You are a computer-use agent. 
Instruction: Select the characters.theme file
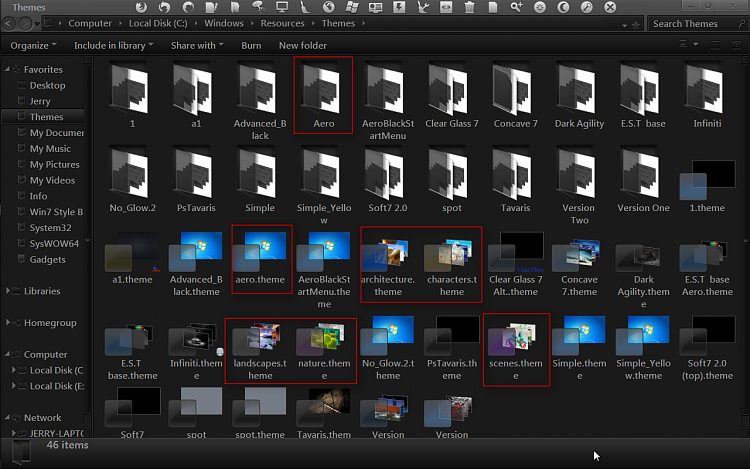(x=452, y=264)
